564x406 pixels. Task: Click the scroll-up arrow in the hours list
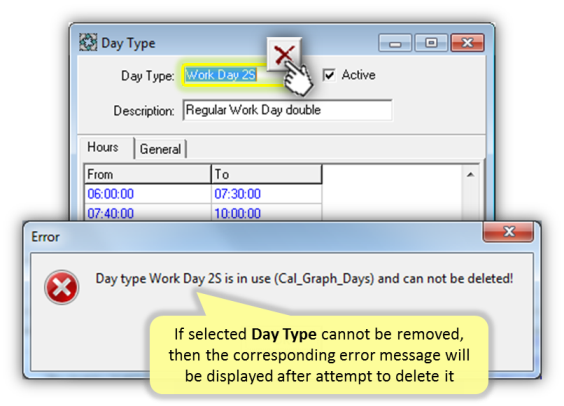(x=470, y=175)
